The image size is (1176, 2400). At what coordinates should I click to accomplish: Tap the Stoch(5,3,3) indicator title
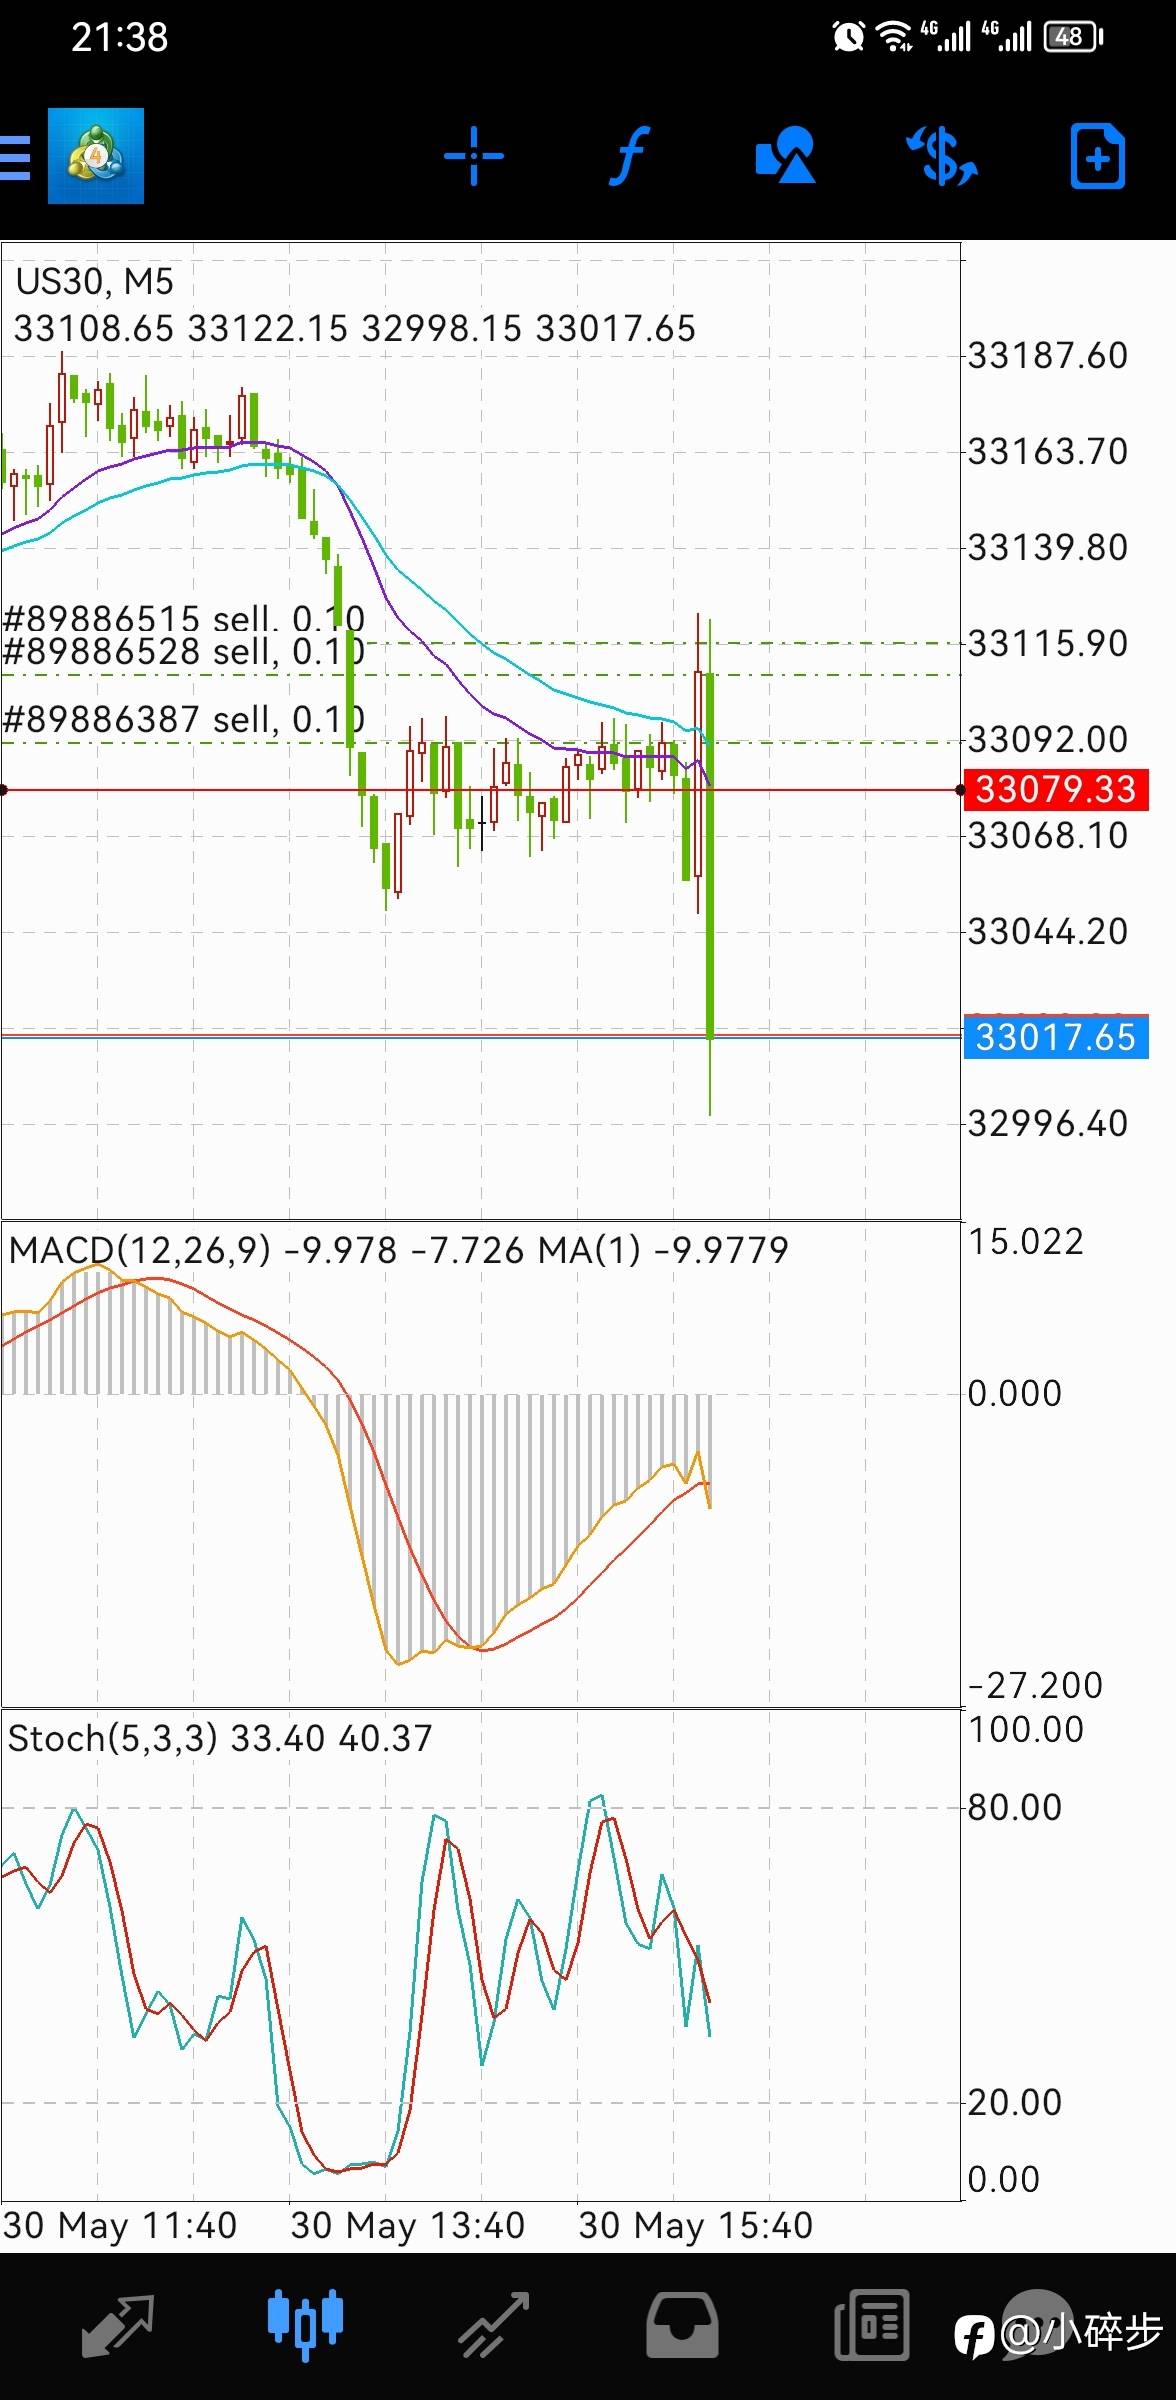[112, 1738]
